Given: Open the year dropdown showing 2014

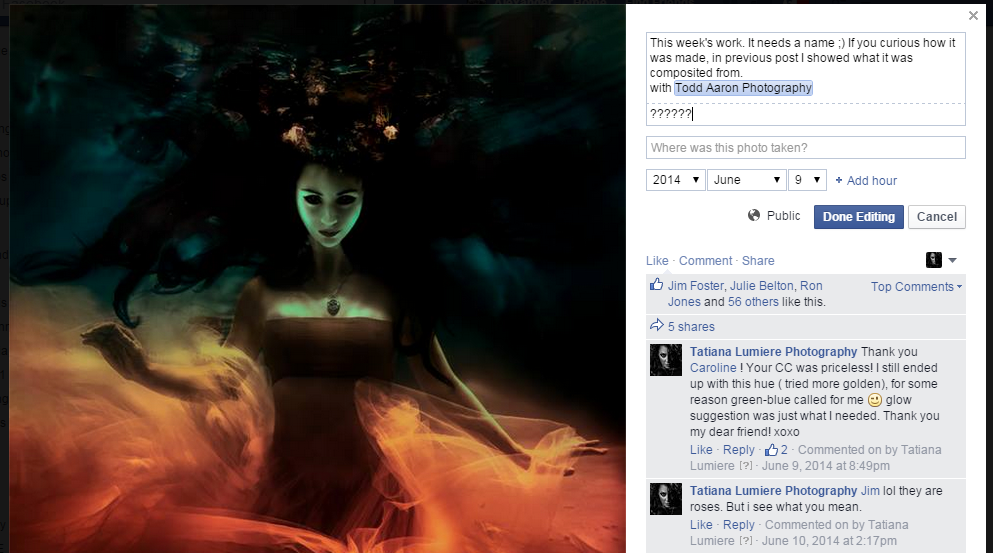Looking at the screenshot, I should pos(675,180).
